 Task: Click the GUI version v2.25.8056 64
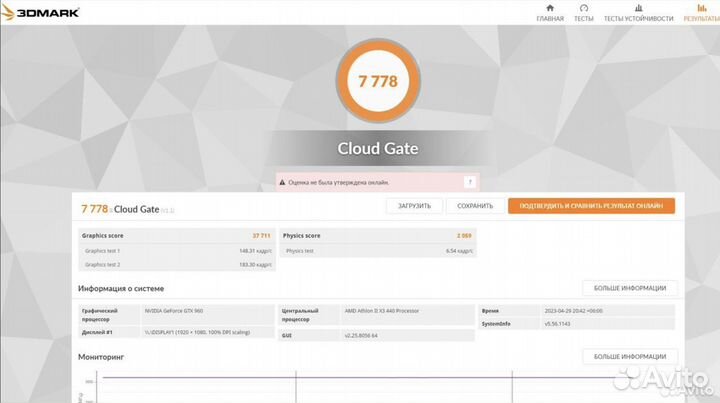361,336
